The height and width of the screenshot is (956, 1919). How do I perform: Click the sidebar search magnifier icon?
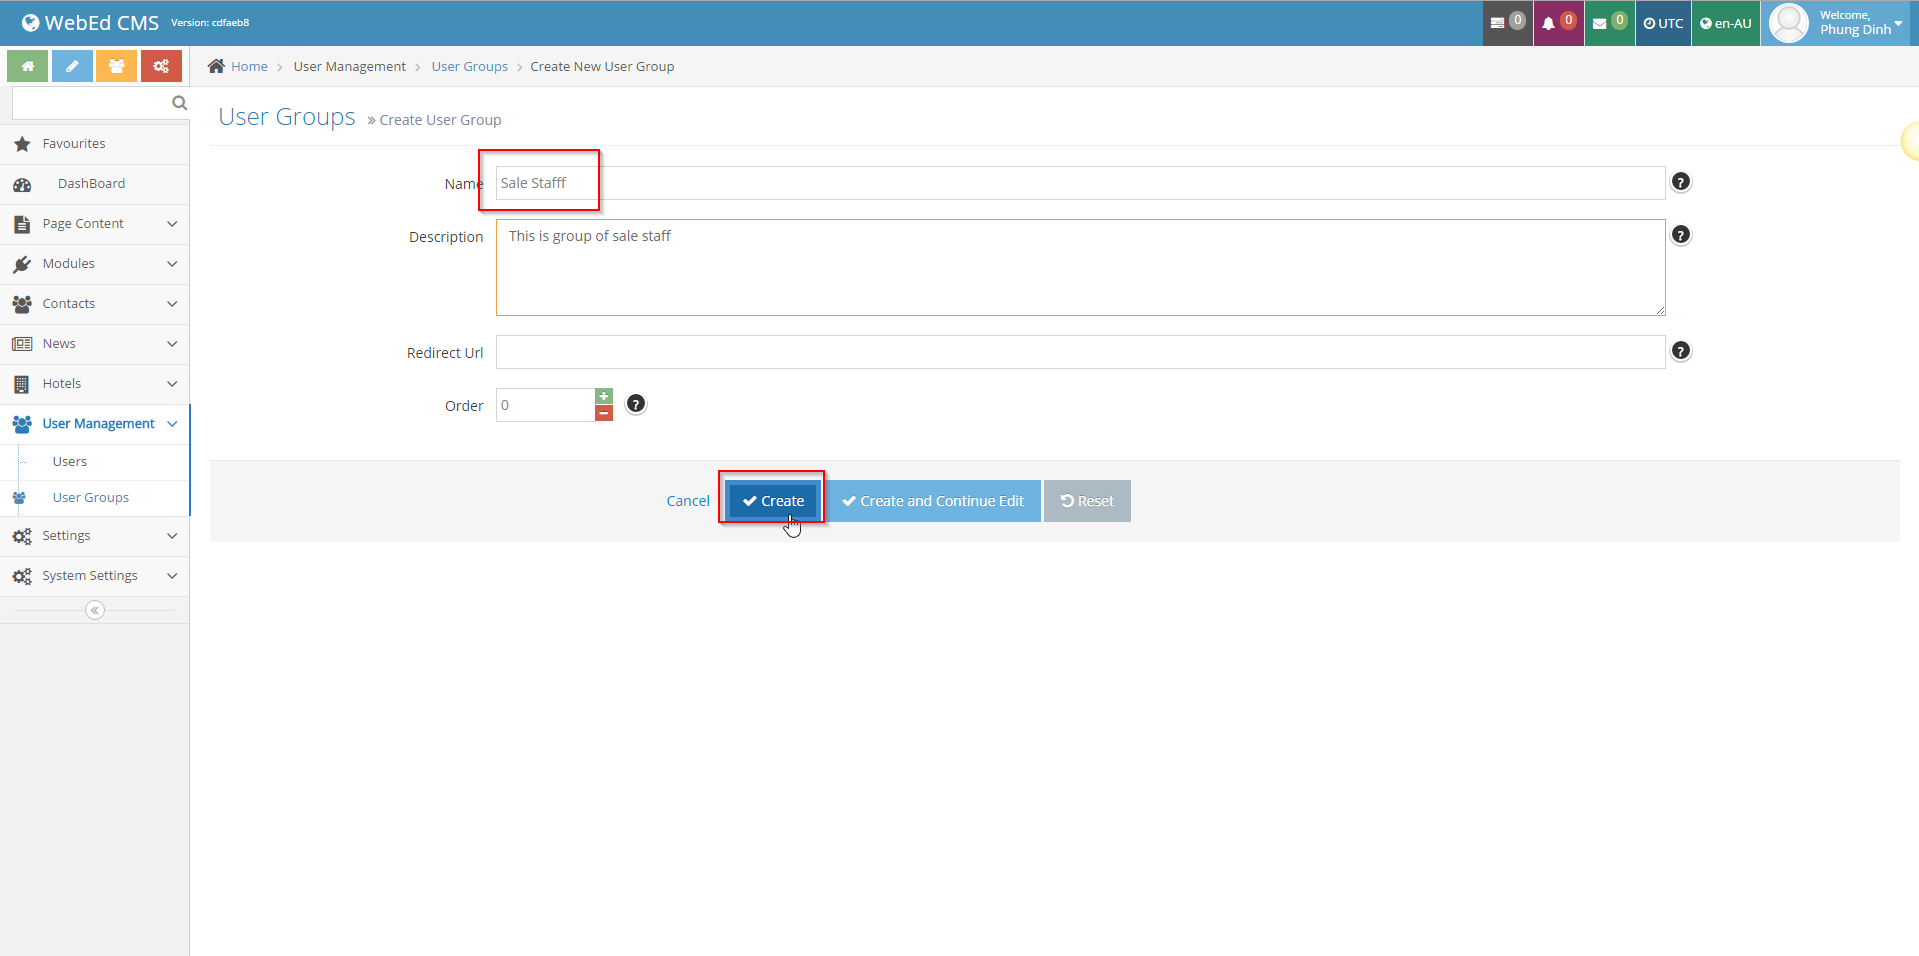(179, 103)
